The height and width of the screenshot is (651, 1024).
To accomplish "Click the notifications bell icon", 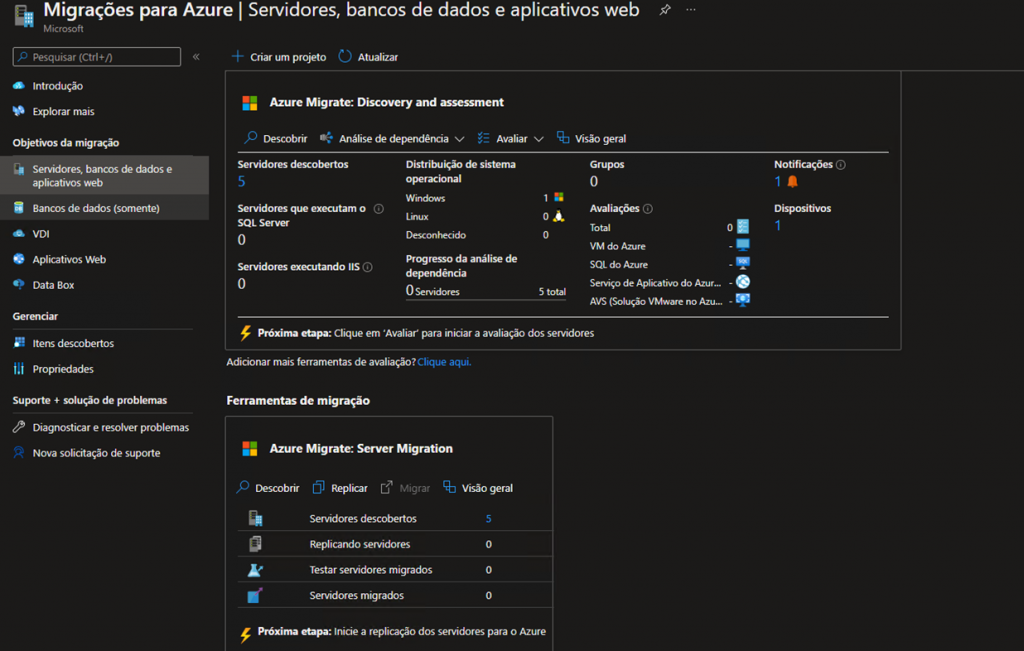I will (x=792, y=182).
